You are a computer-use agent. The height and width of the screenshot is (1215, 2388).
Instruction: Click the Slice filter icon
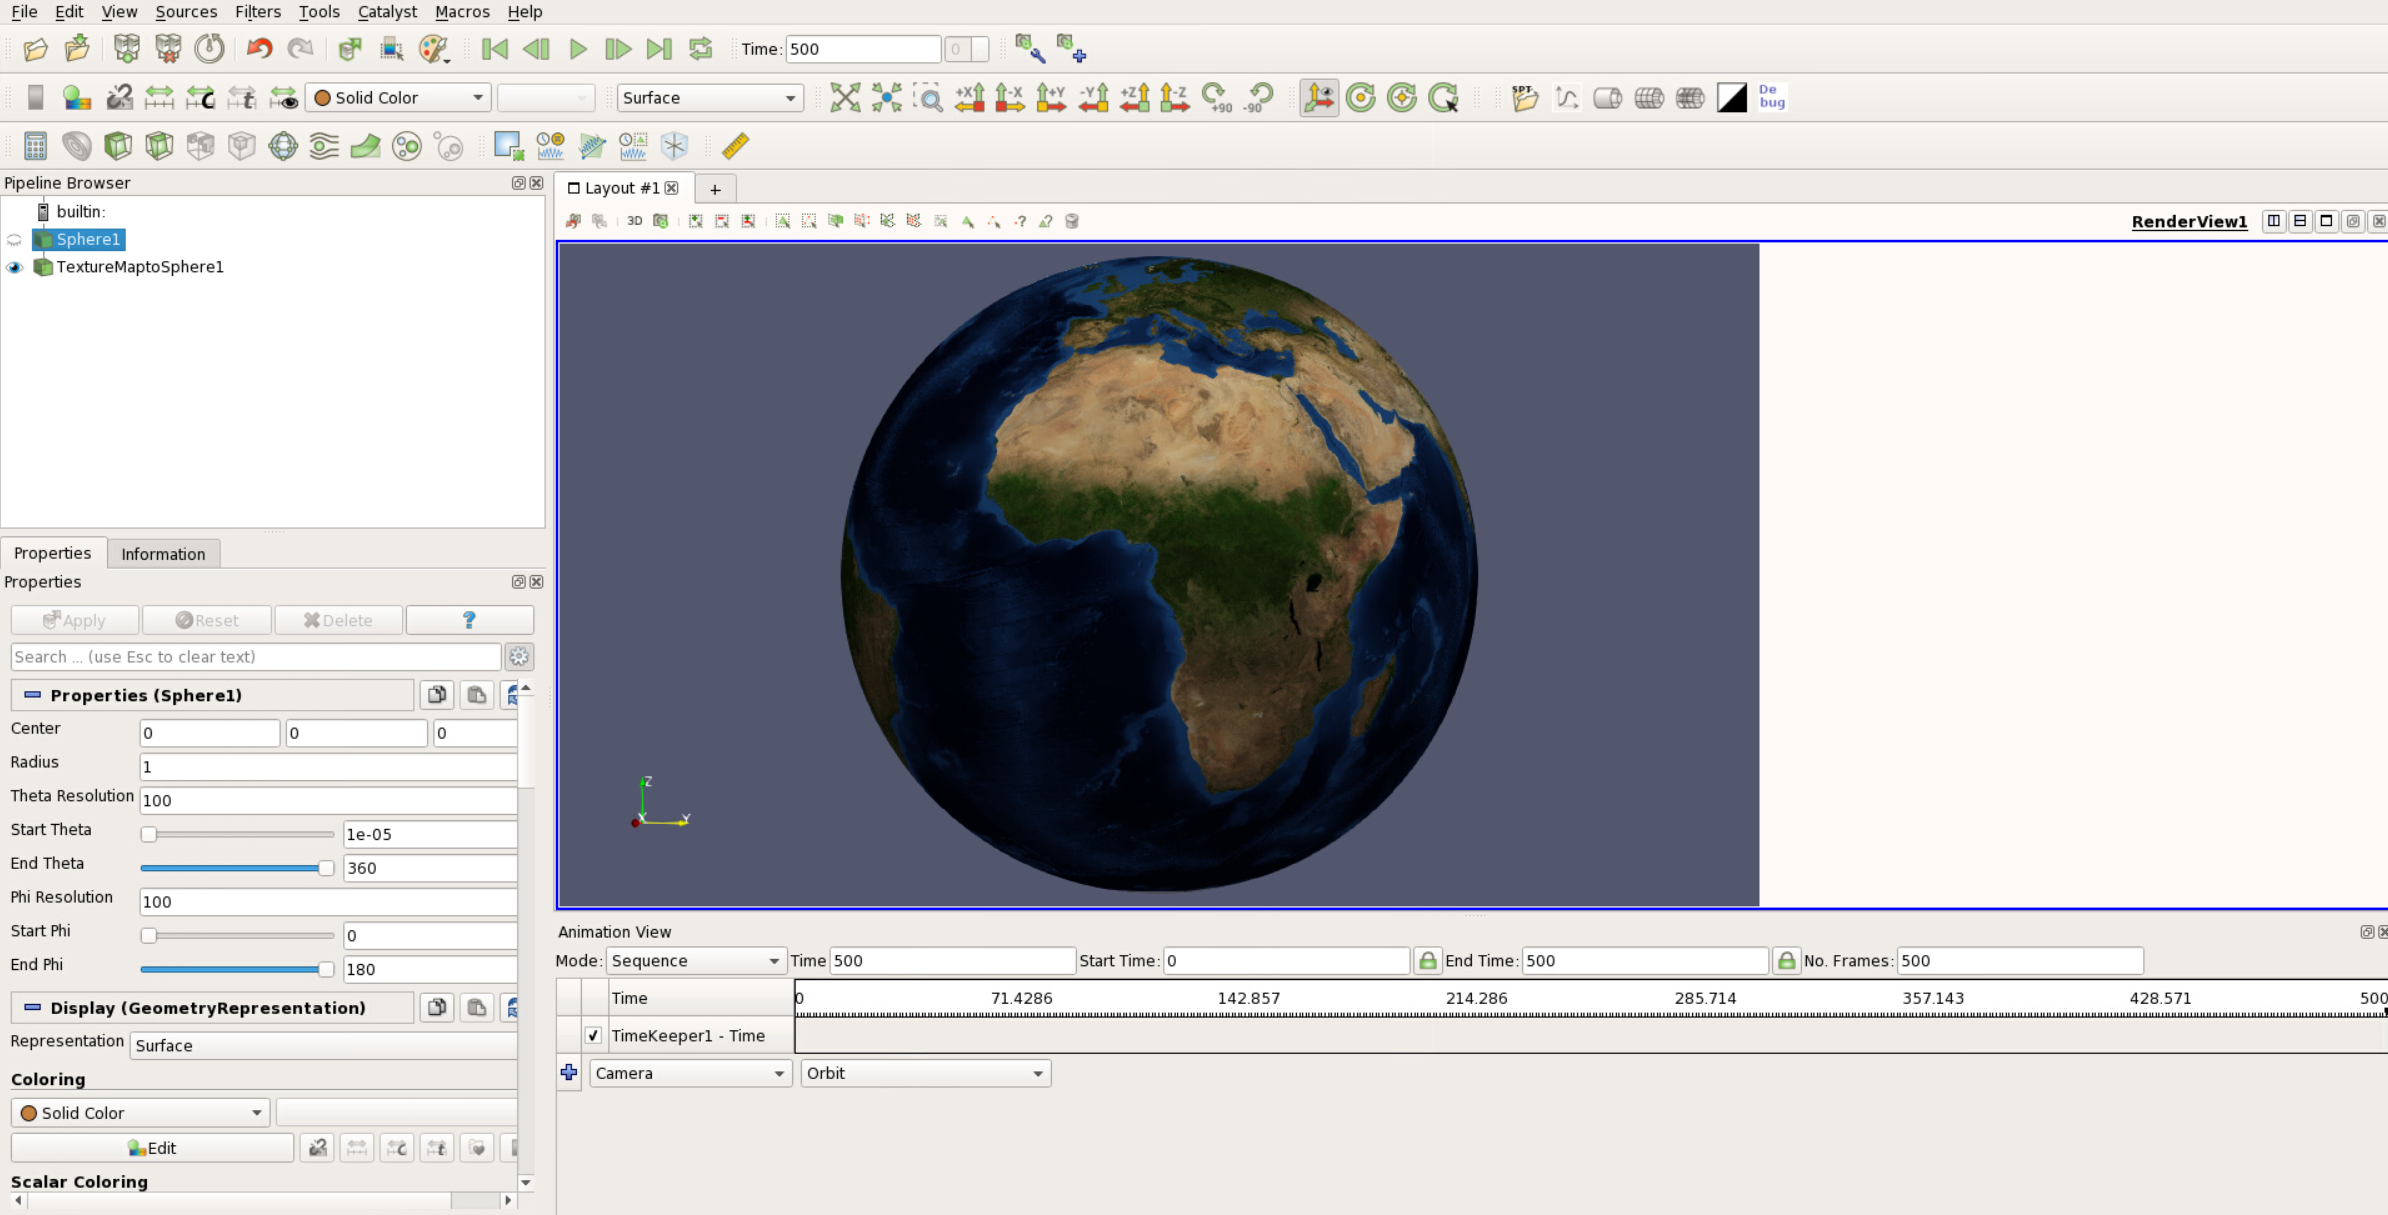159,146
